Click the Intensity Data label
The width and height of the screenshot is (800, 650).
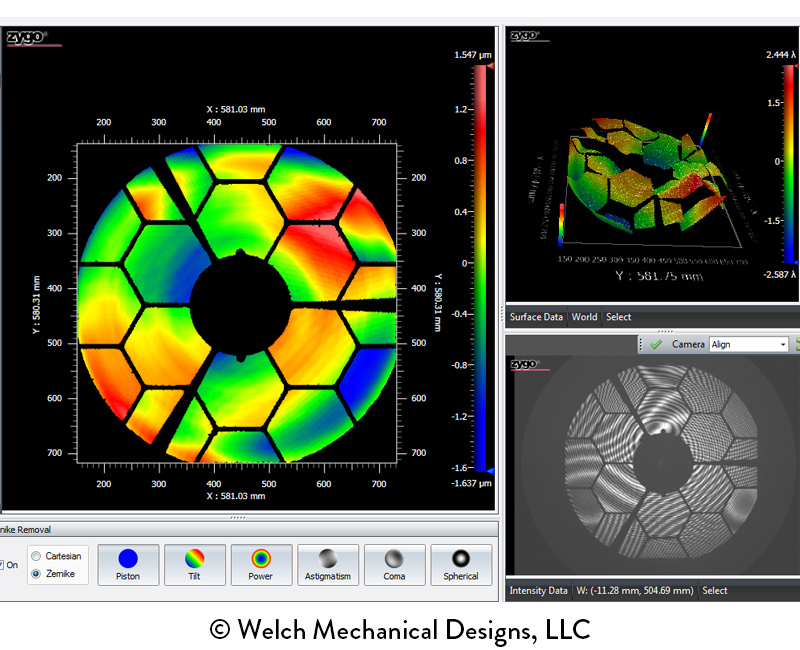pyautogui.click(x=539, y=591)
